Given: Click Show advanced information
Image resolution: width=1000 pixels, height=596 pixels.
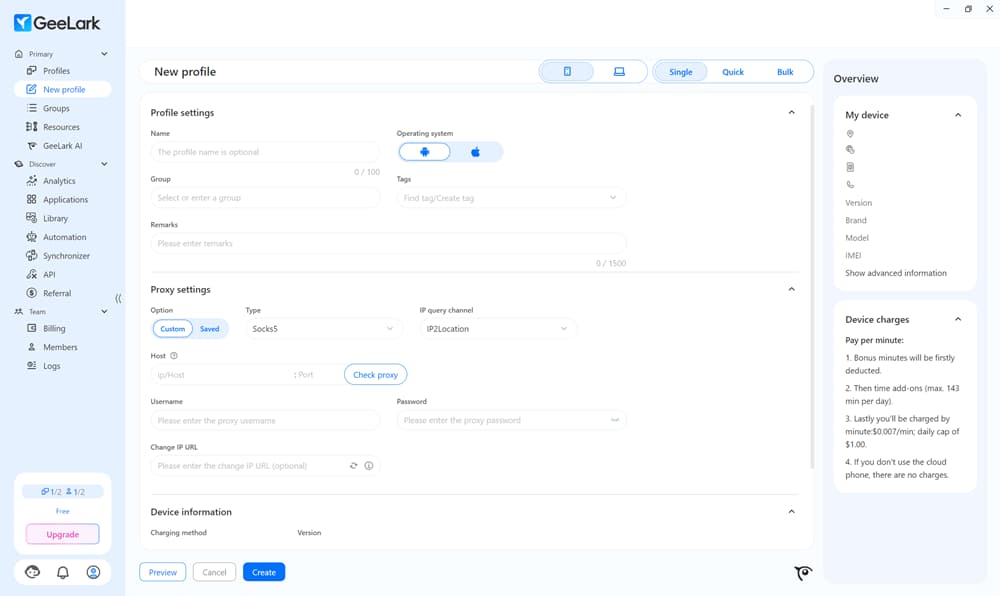Looking at the screenshot, I should tap(897, 272).
